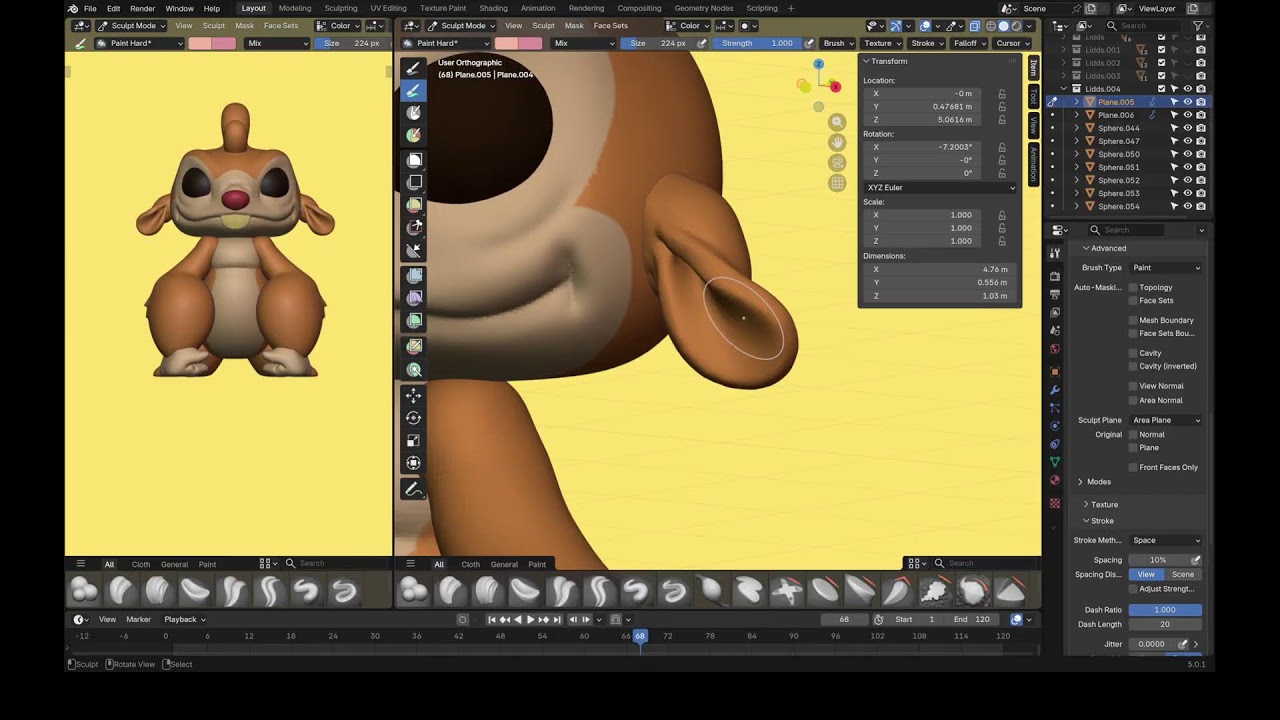This screenshot has height=720, width=1280.
Task: Click the pan hand gizmo in the viewport
Action: 837,142
